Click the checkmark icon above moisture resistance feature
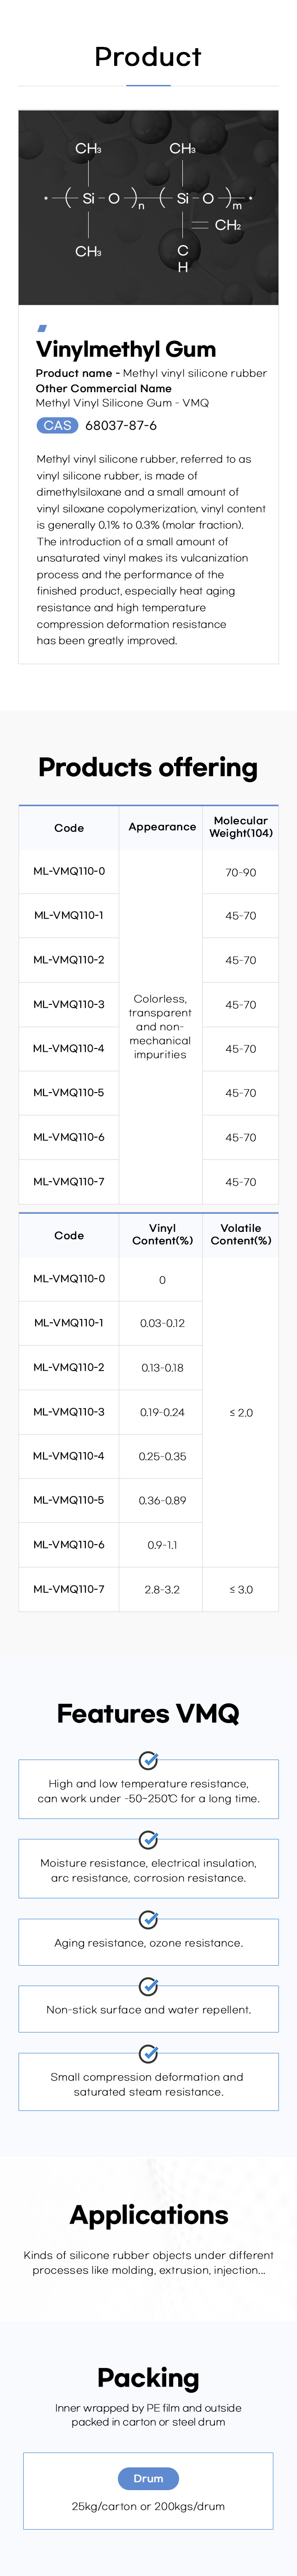Viewport: 297px width, 2576px height. coord(148,1839)
